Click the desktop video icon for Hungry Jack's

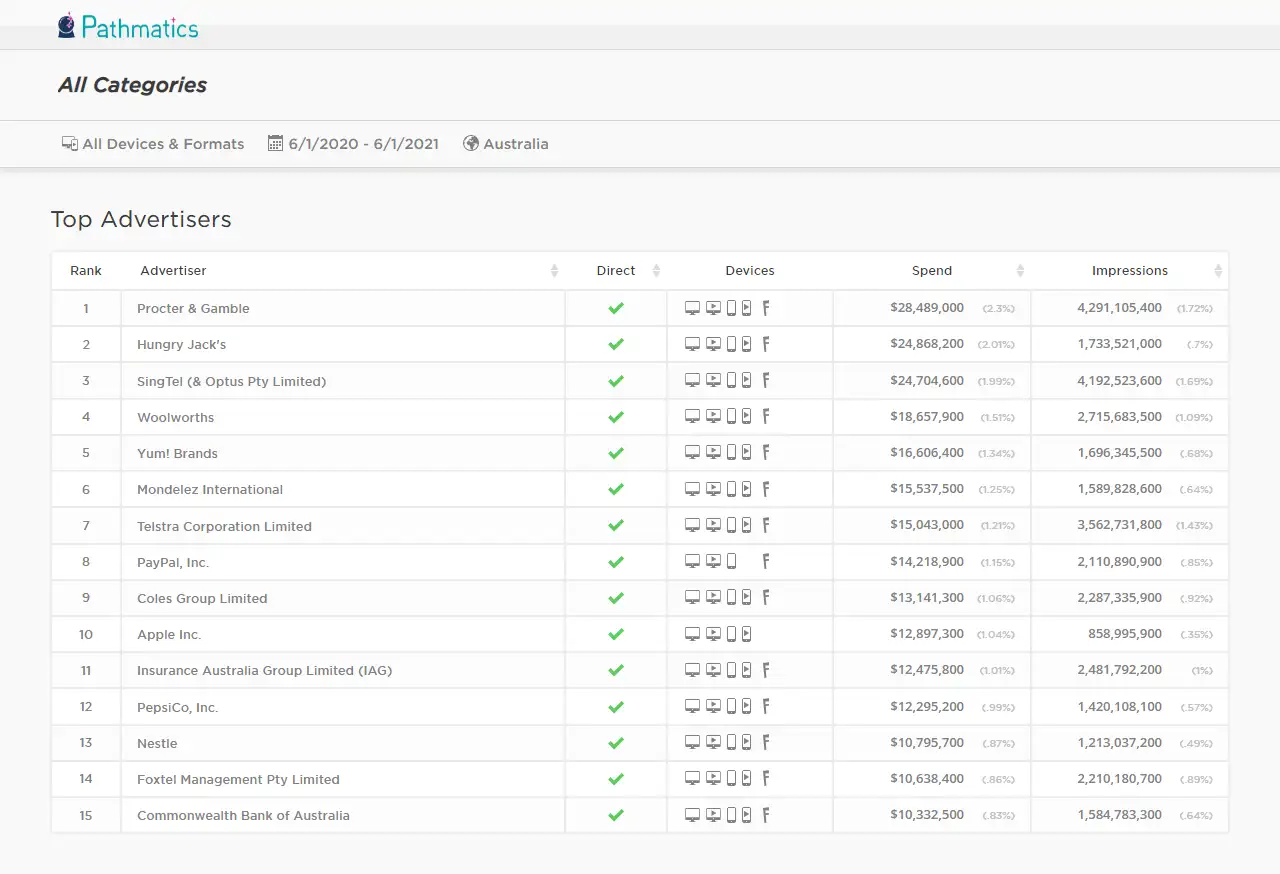(x=713, y=344)
